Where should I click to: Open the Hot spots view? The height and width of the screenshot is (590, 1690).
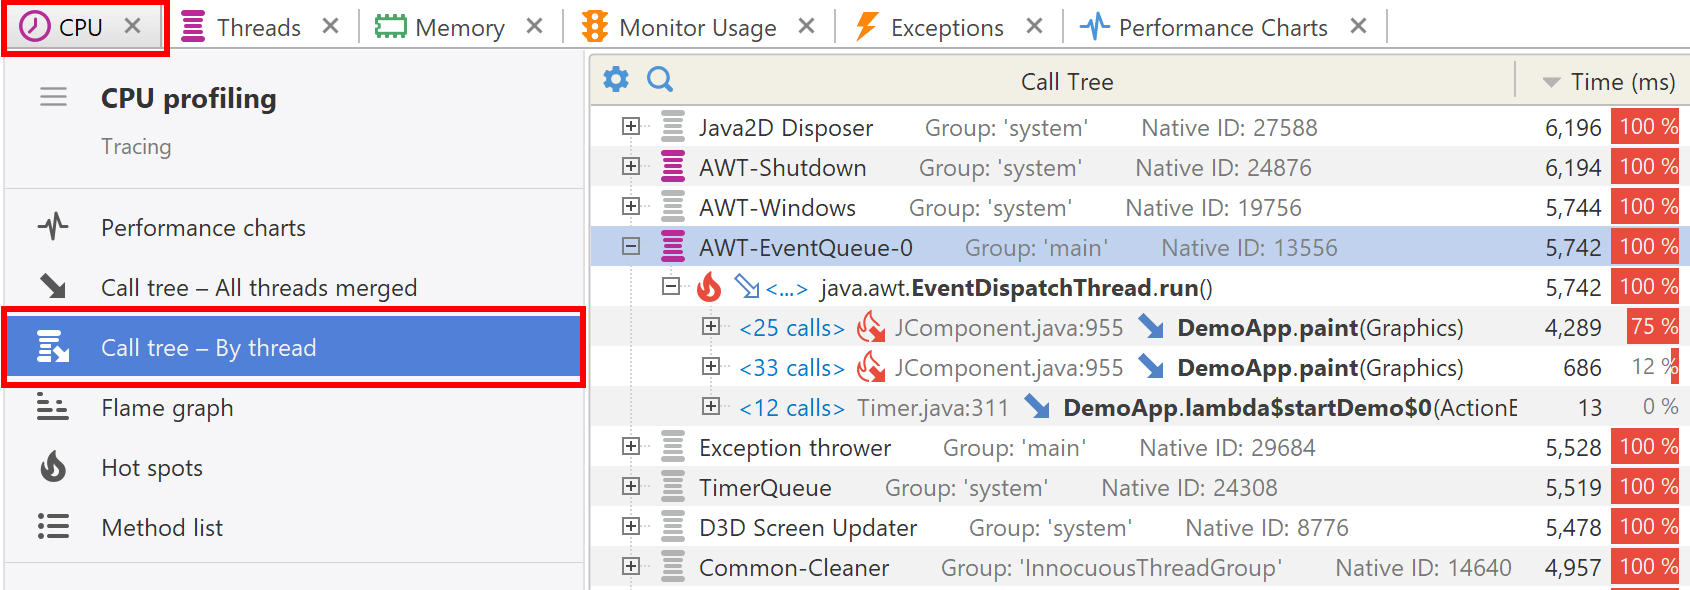[x=294, y=468]
